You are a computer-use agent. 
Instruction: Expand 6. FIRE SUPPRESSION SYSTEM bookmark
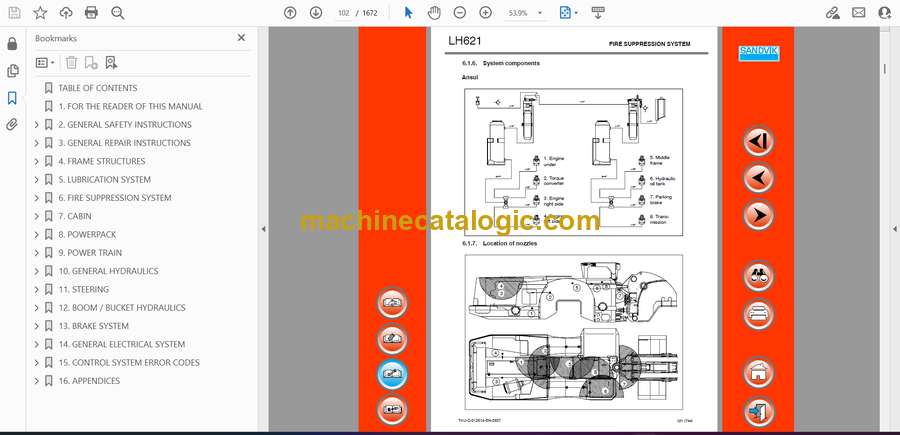click(x=37, y=198)
